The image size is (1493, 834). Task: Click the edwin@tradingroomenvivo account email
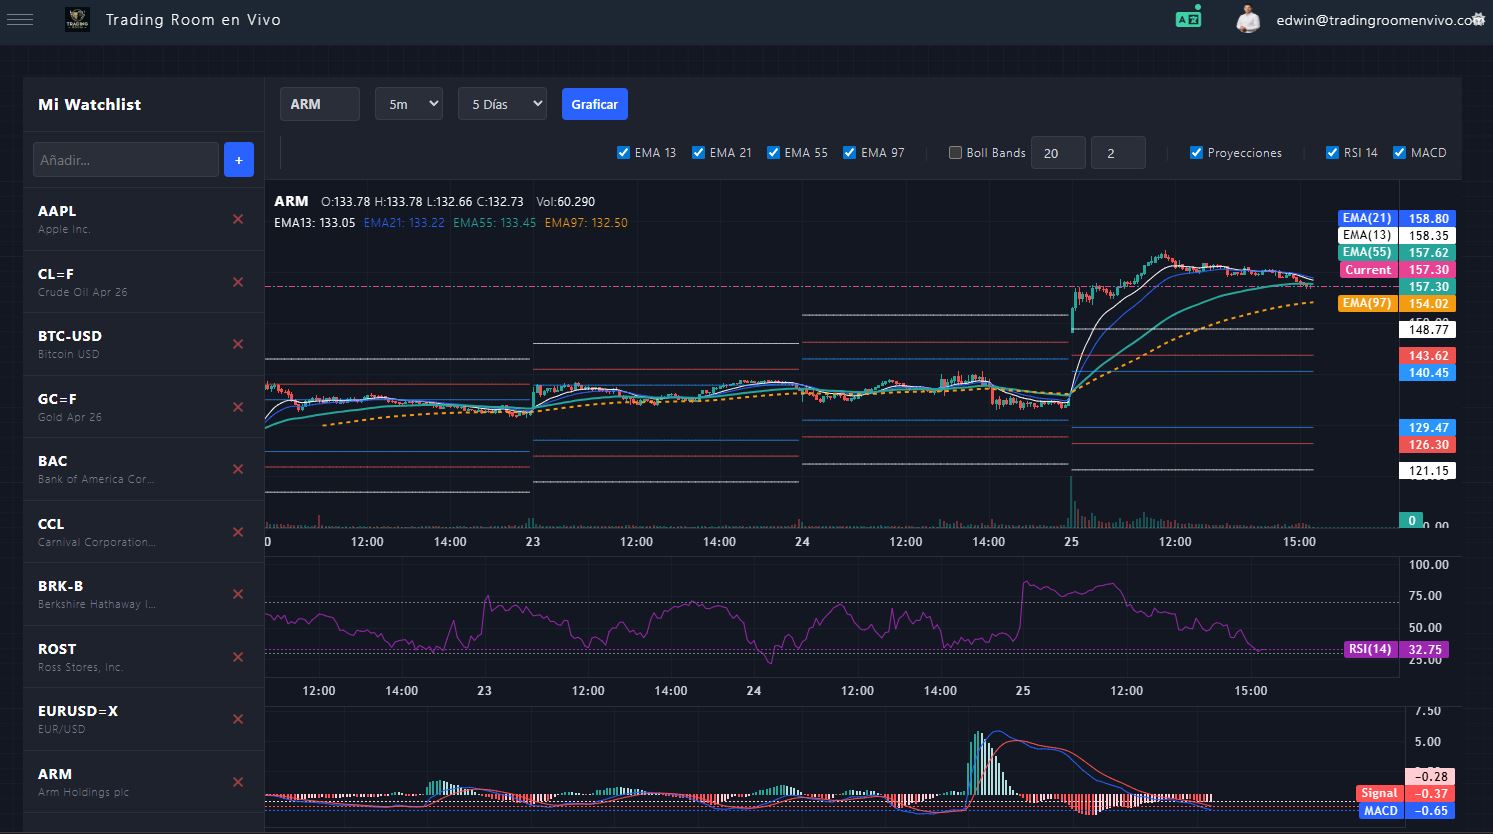(1378, 20)
